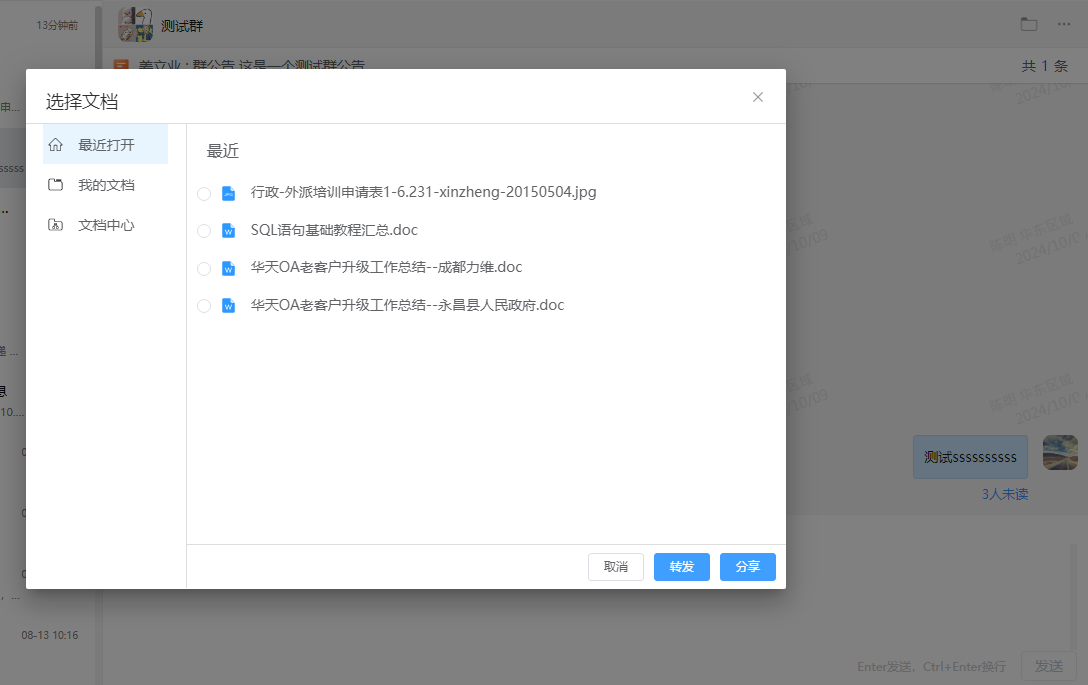This screenshot has height=685, width=1088.
Task: Click the home icon next to 最近打开
Action: (56, 144)
